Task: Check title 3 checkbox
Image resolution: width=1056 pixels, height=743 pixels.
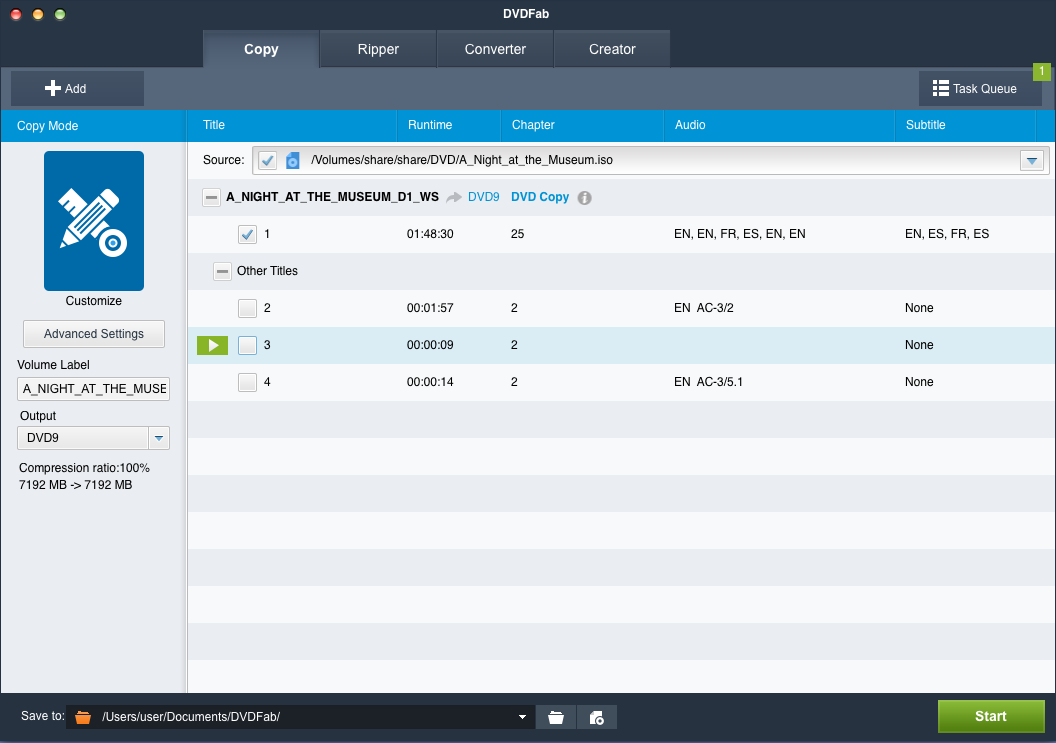Action: [247, 346]
